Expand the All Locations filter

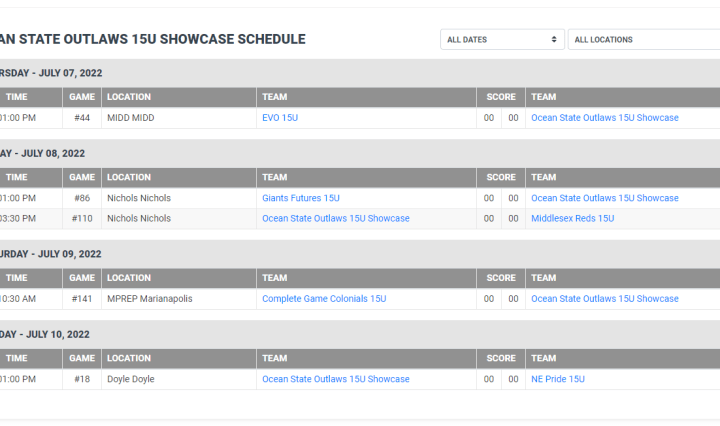point(642,40)
